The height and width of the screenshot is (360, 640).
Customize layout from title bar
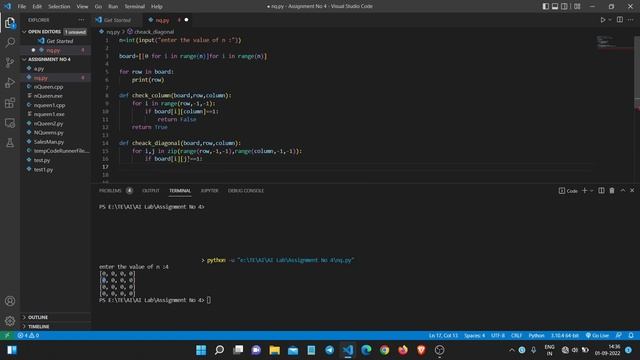[577, 6]
